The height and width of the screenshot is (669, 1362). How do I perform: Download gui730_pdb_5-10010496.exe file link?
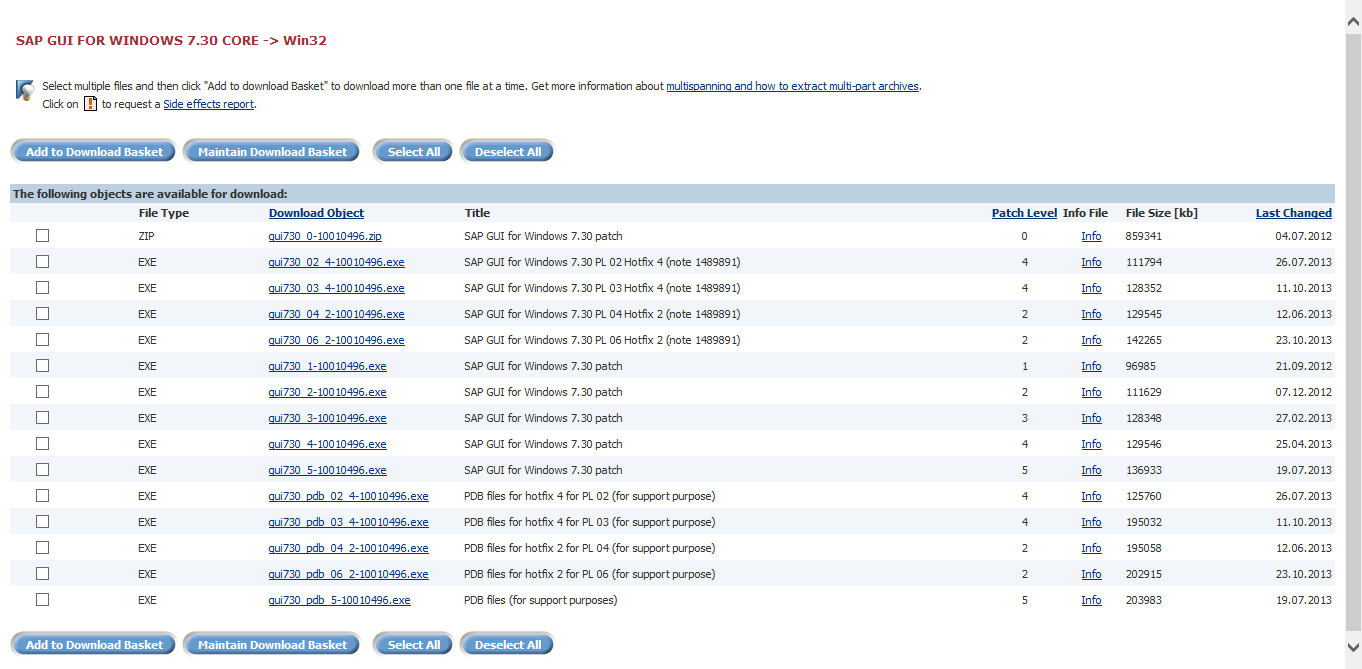click(340, 600)
